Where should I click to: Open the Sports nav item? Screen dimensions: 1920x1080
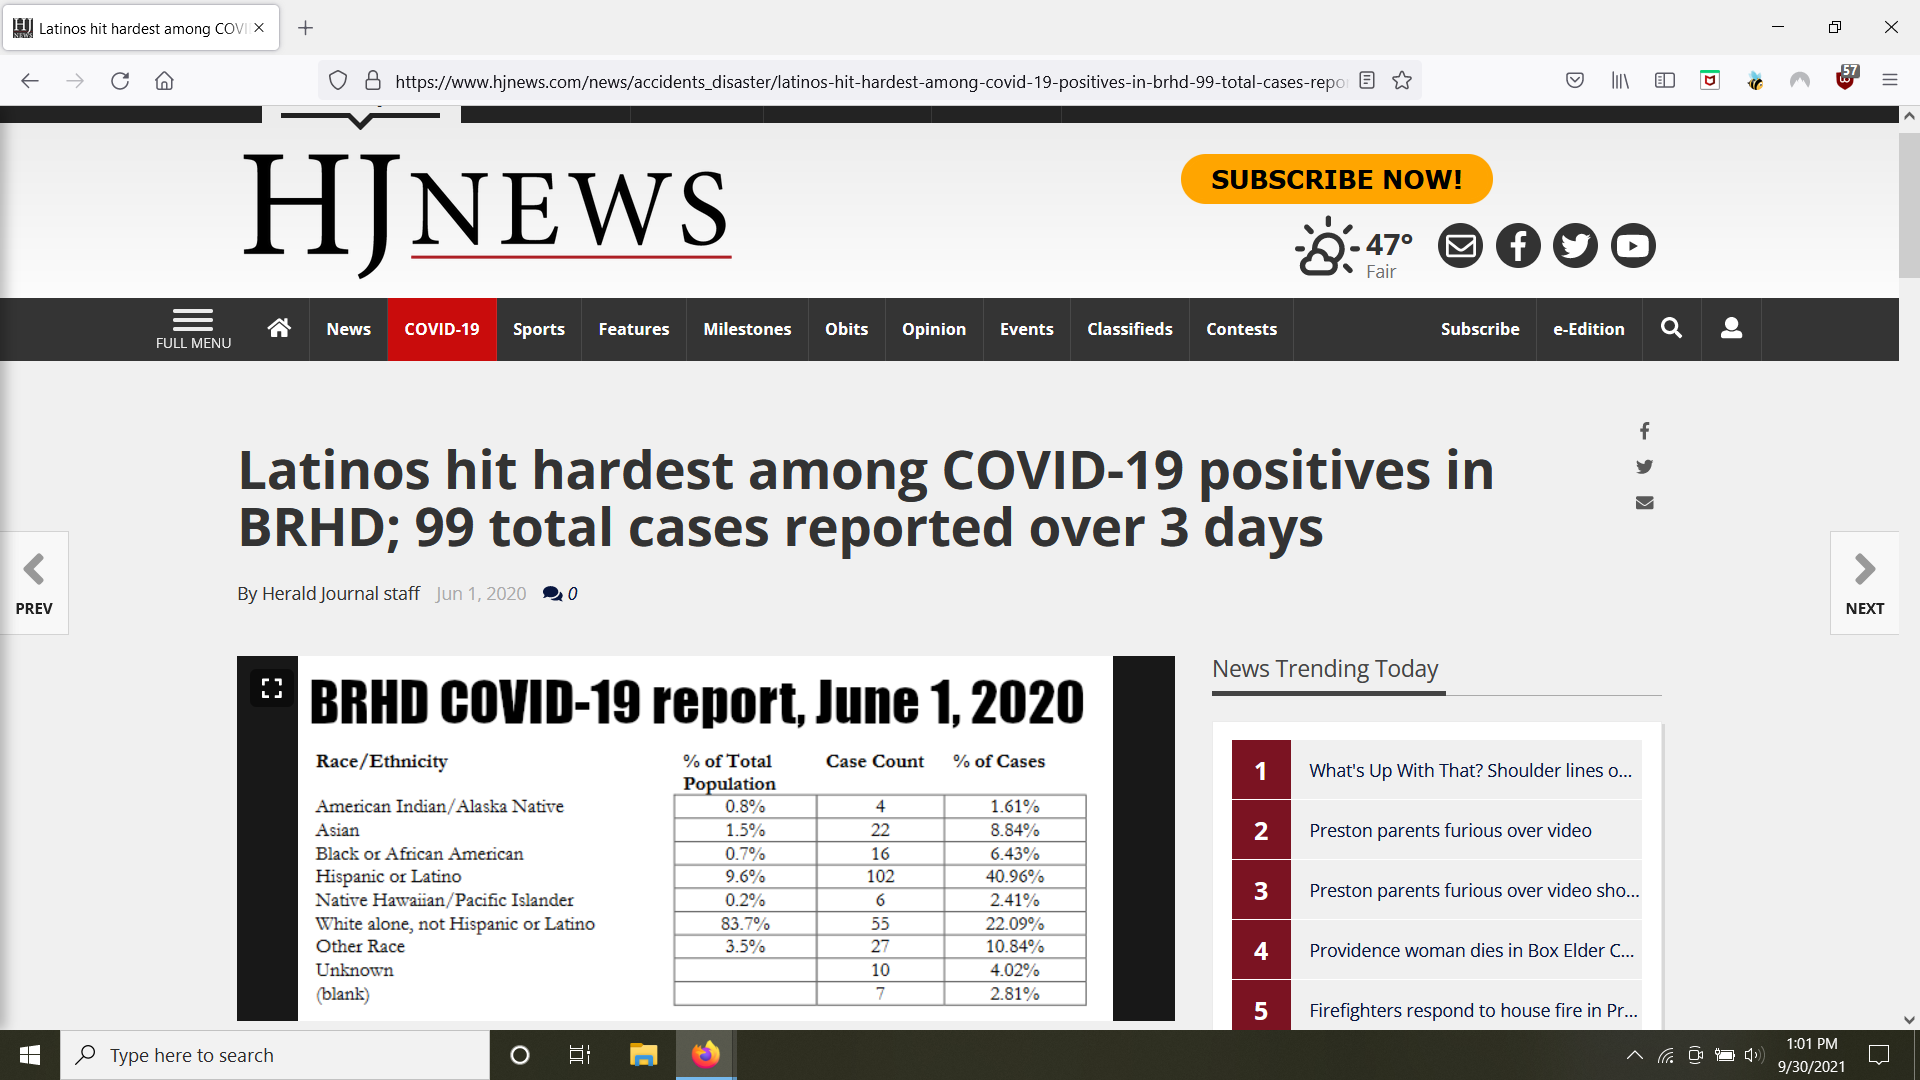[x=538, y=329]
